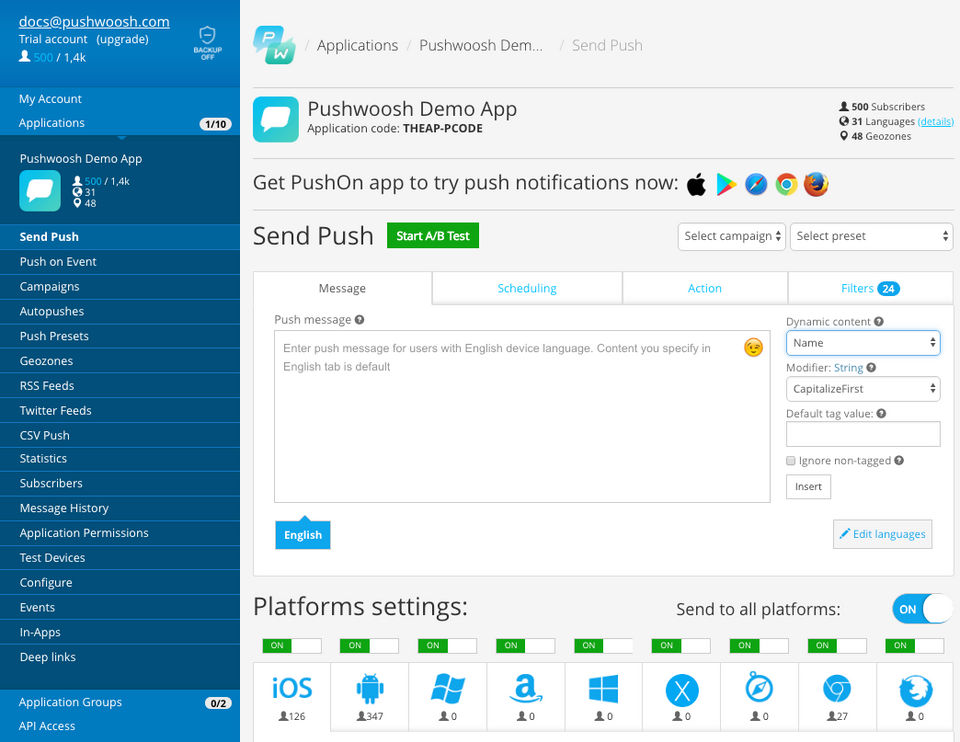The height and width of the screenshot is (742, 960).
Task: Select the Android platform tile
Action: pyautogui.click(x=370, y=697)
